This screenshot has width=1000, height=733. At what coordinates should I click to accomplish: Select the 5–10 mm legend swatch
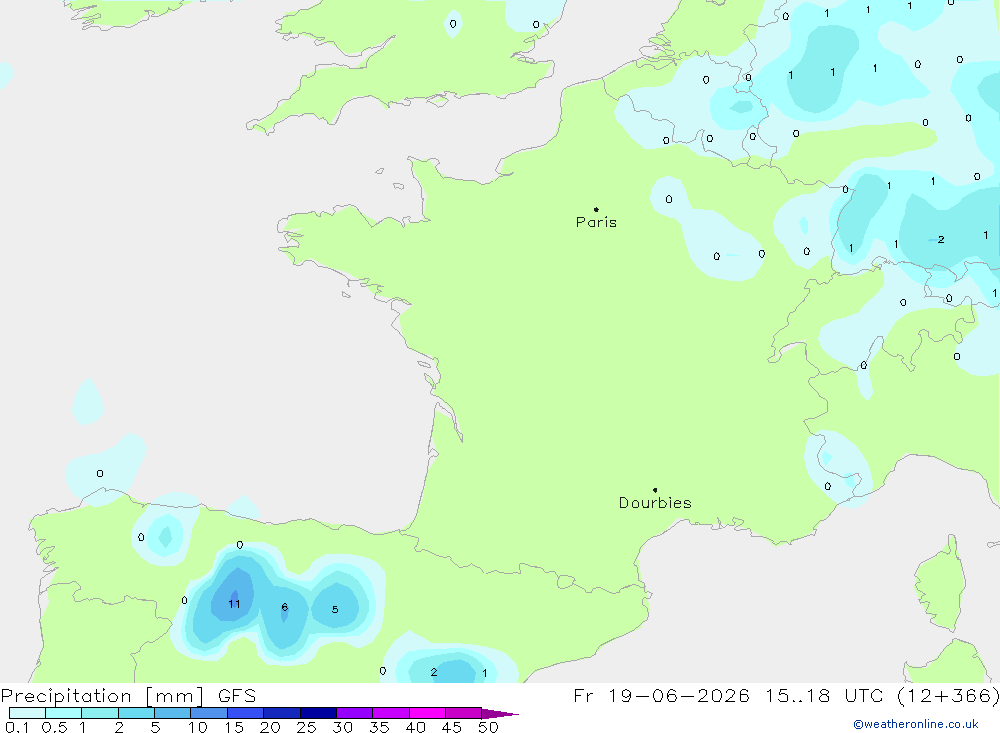pyautogui.click(x=172, y=713)
